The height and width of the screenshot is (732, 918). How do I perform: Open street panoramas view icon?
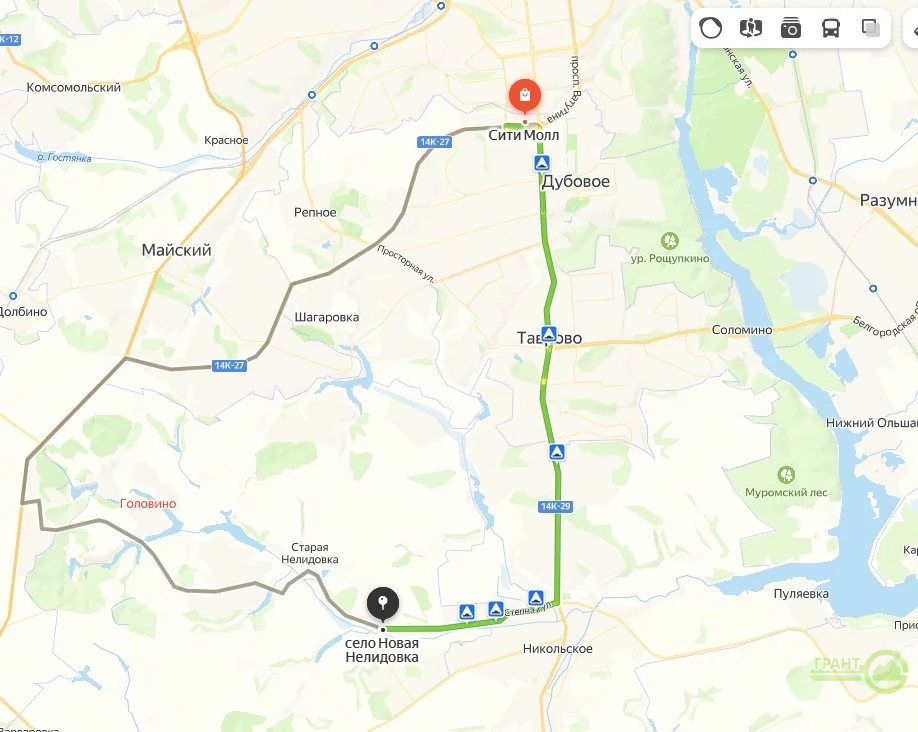751,28
